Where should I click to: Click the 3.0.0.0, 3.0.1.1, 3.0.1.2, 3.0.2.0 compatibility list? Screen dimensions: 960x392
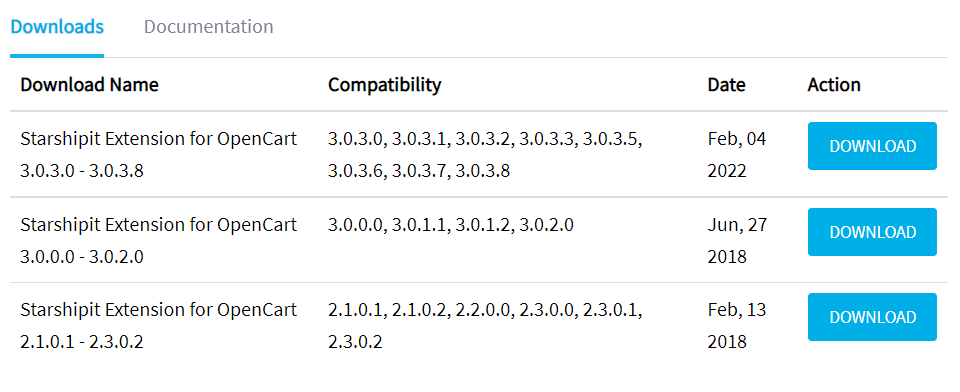point(451,225)
